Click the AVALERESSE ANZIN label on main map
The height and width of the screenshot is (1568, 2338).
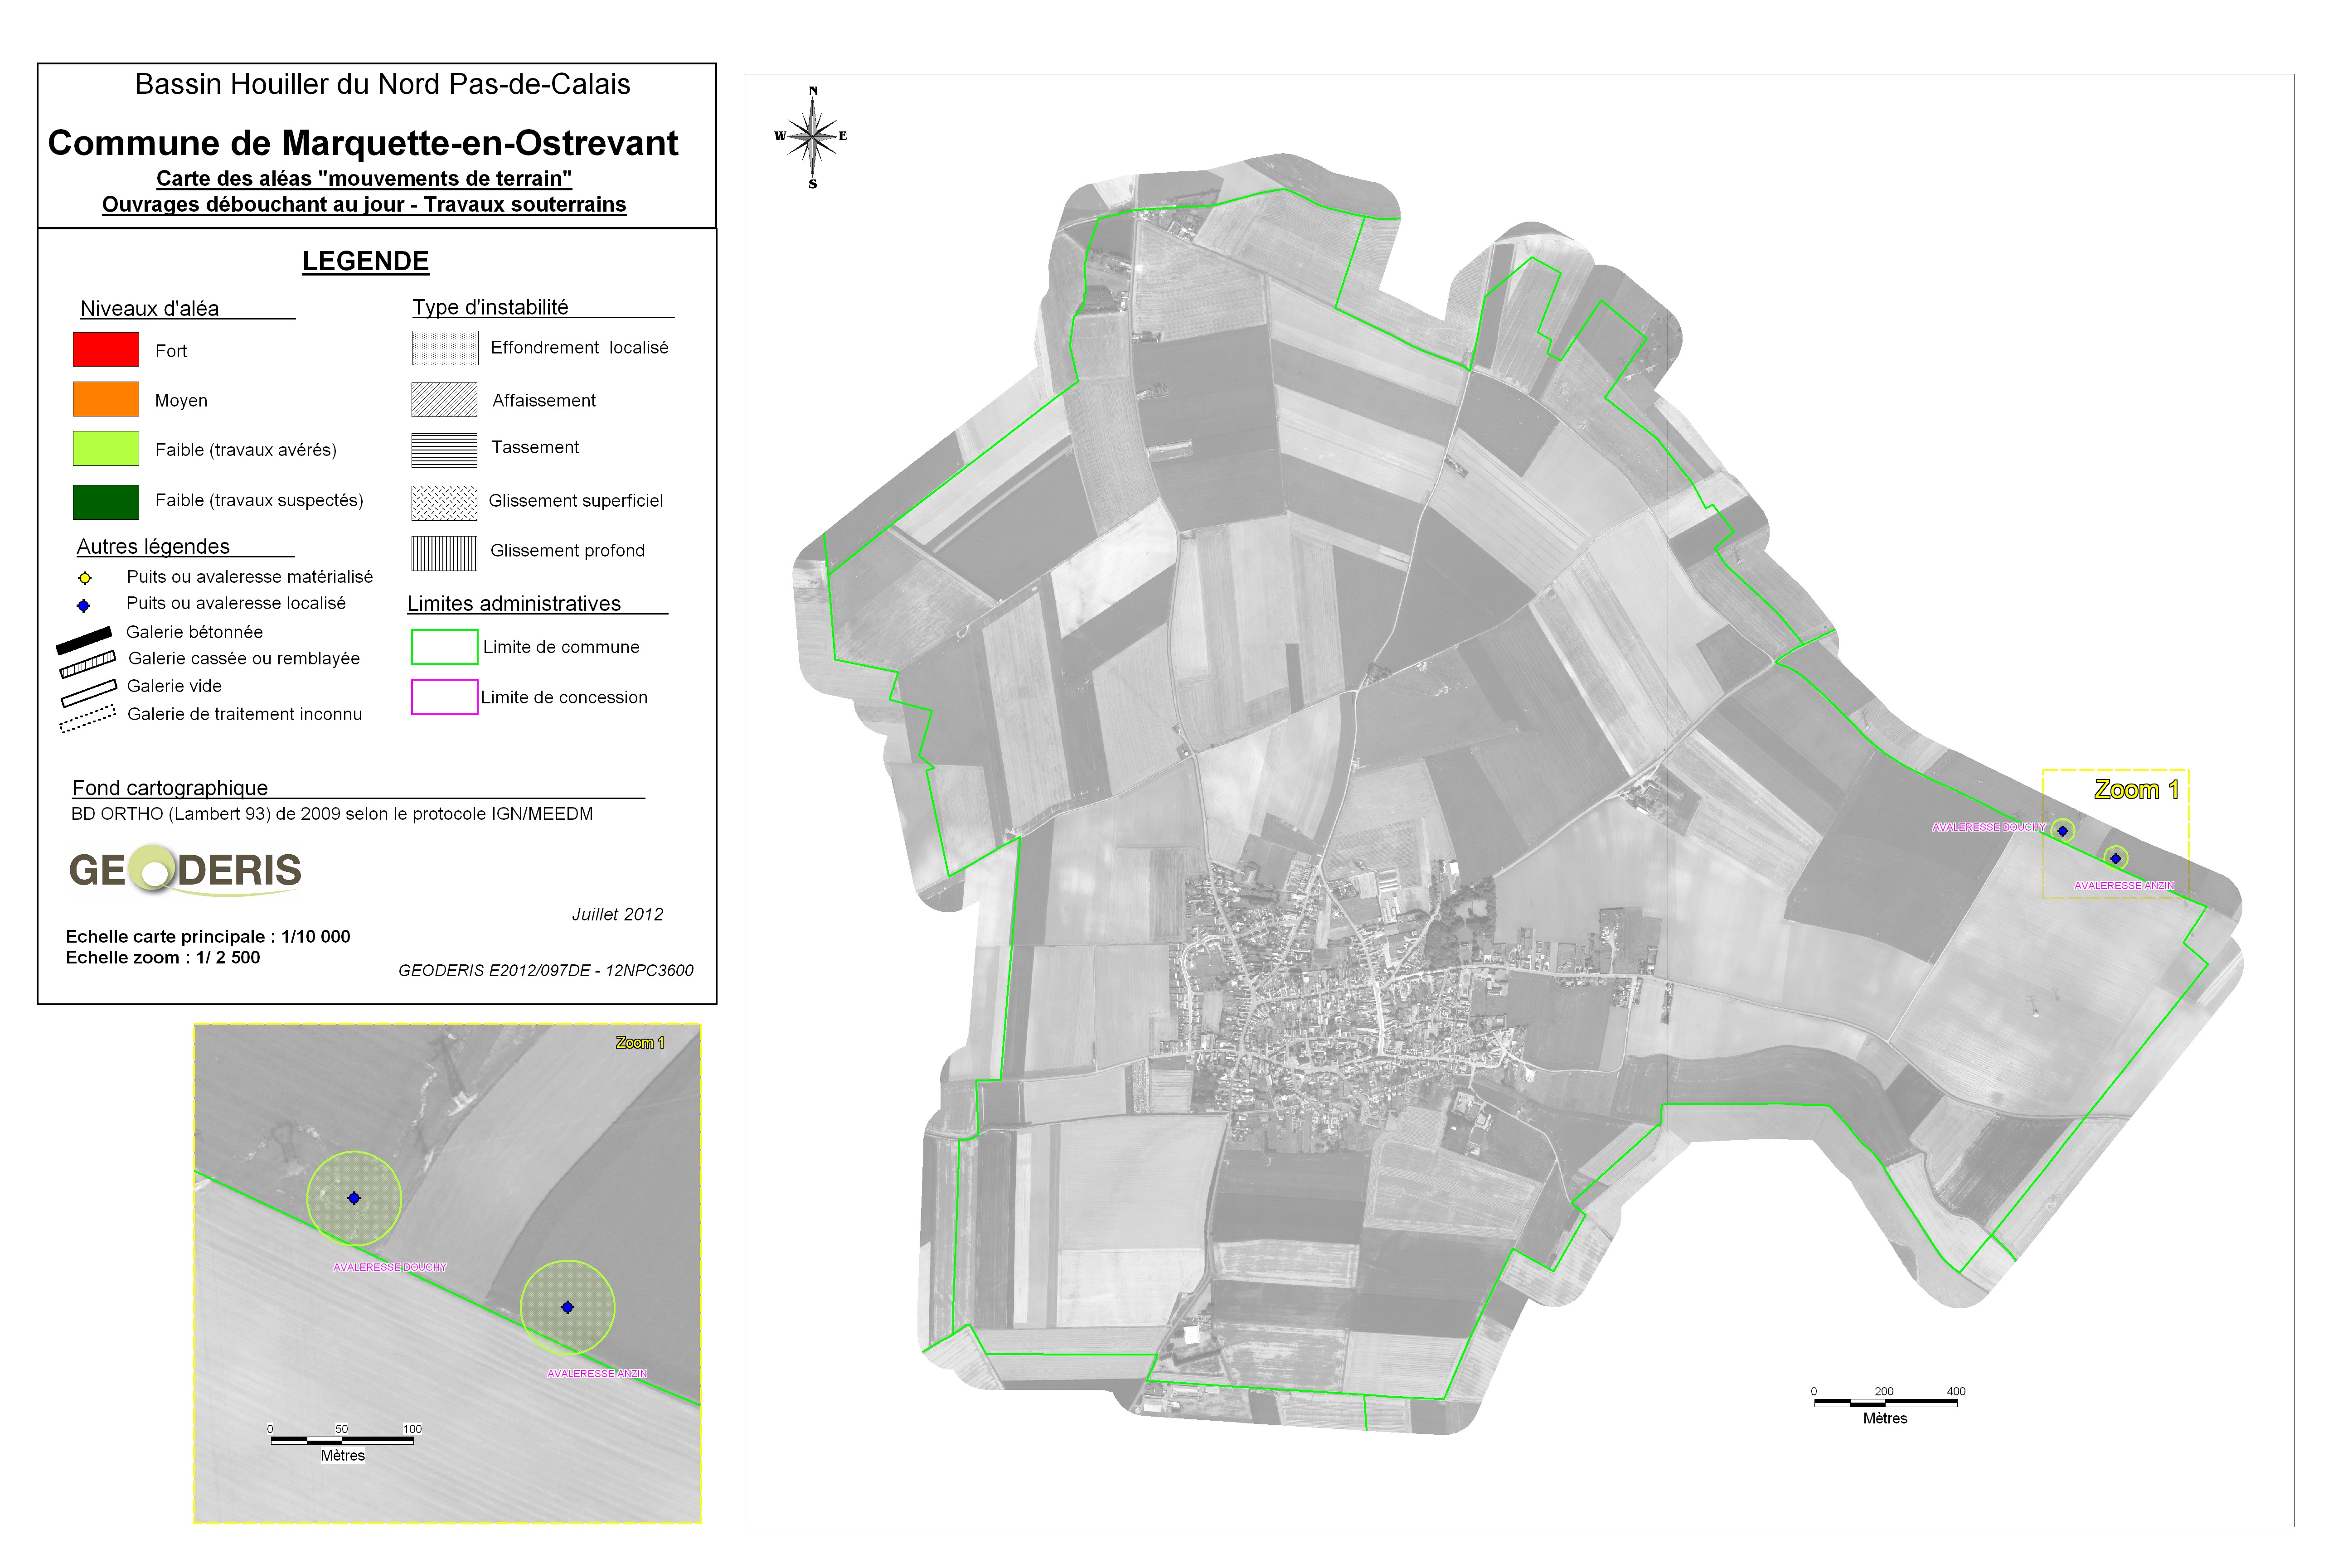pos(2124,886)
